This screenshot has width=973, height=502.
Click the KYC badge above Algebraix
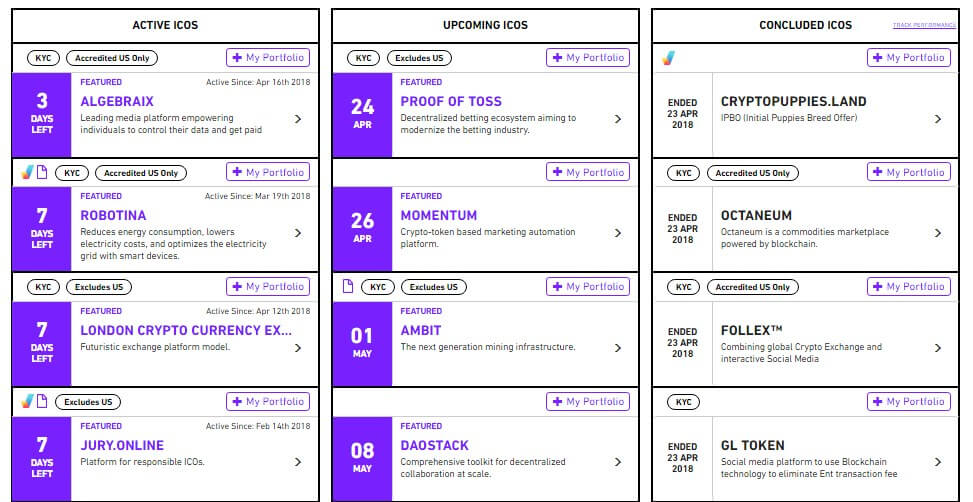click(x=43, y=58)
